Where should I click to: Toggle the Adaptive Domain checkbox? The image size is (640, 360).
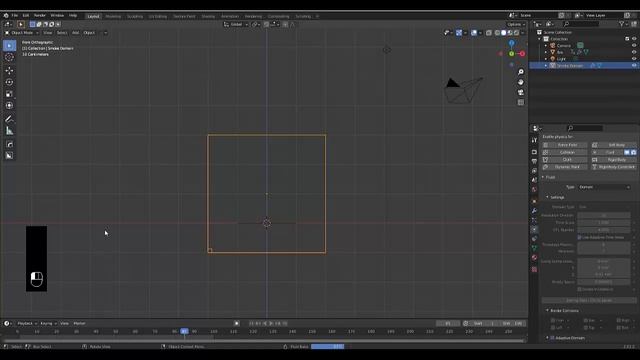tap(553, 338)
